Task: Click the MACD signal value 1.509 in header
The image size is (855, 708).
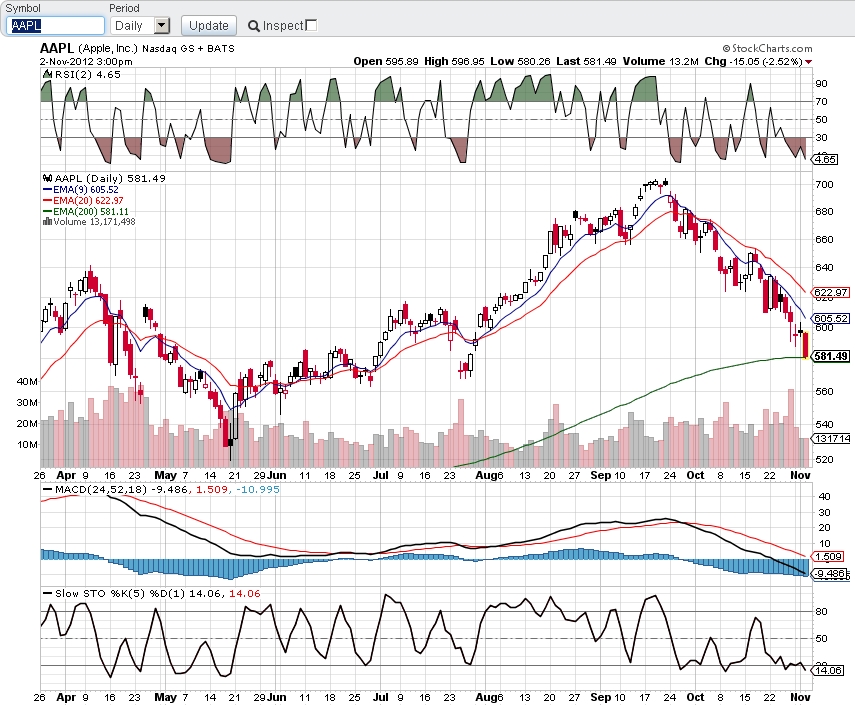Action: click(212, 489)
